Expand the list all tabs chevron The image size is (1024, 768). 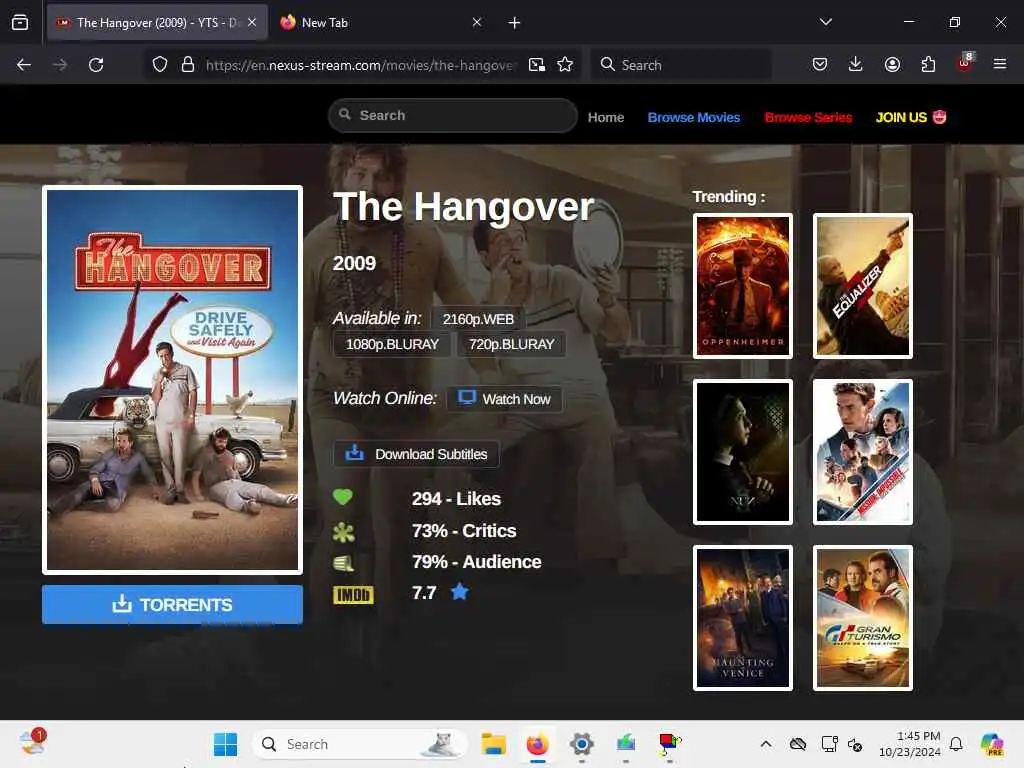click(825, 22)
